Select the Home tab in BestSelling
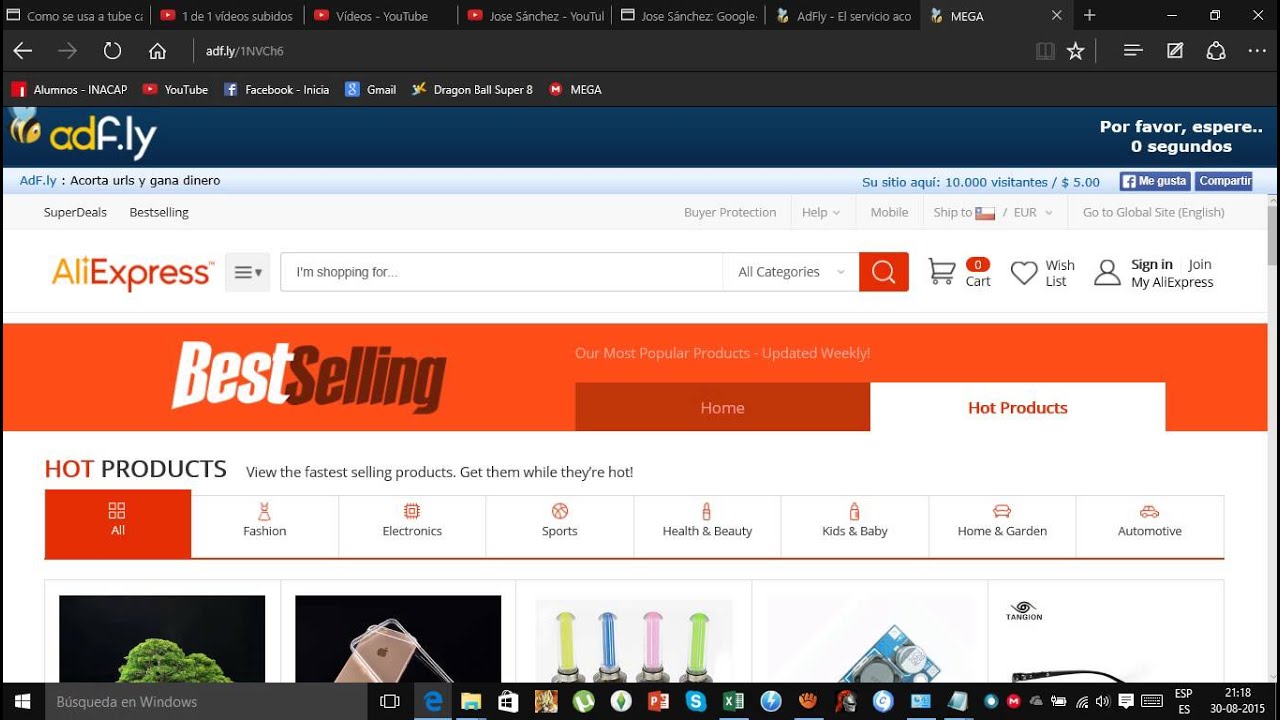 coord(722,407)
